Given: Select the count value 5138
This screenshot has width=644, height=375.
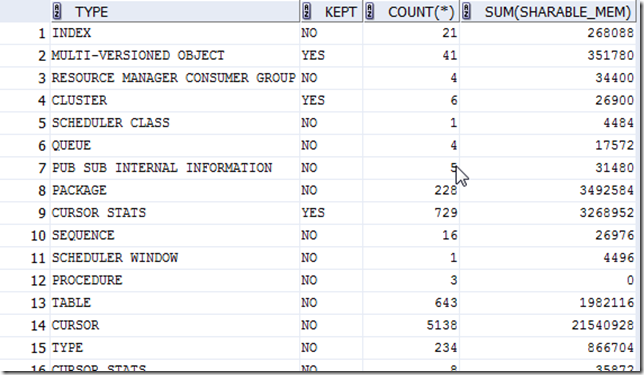Looking at the screenshot, I should pyautogui.click(x=442, y=325).
